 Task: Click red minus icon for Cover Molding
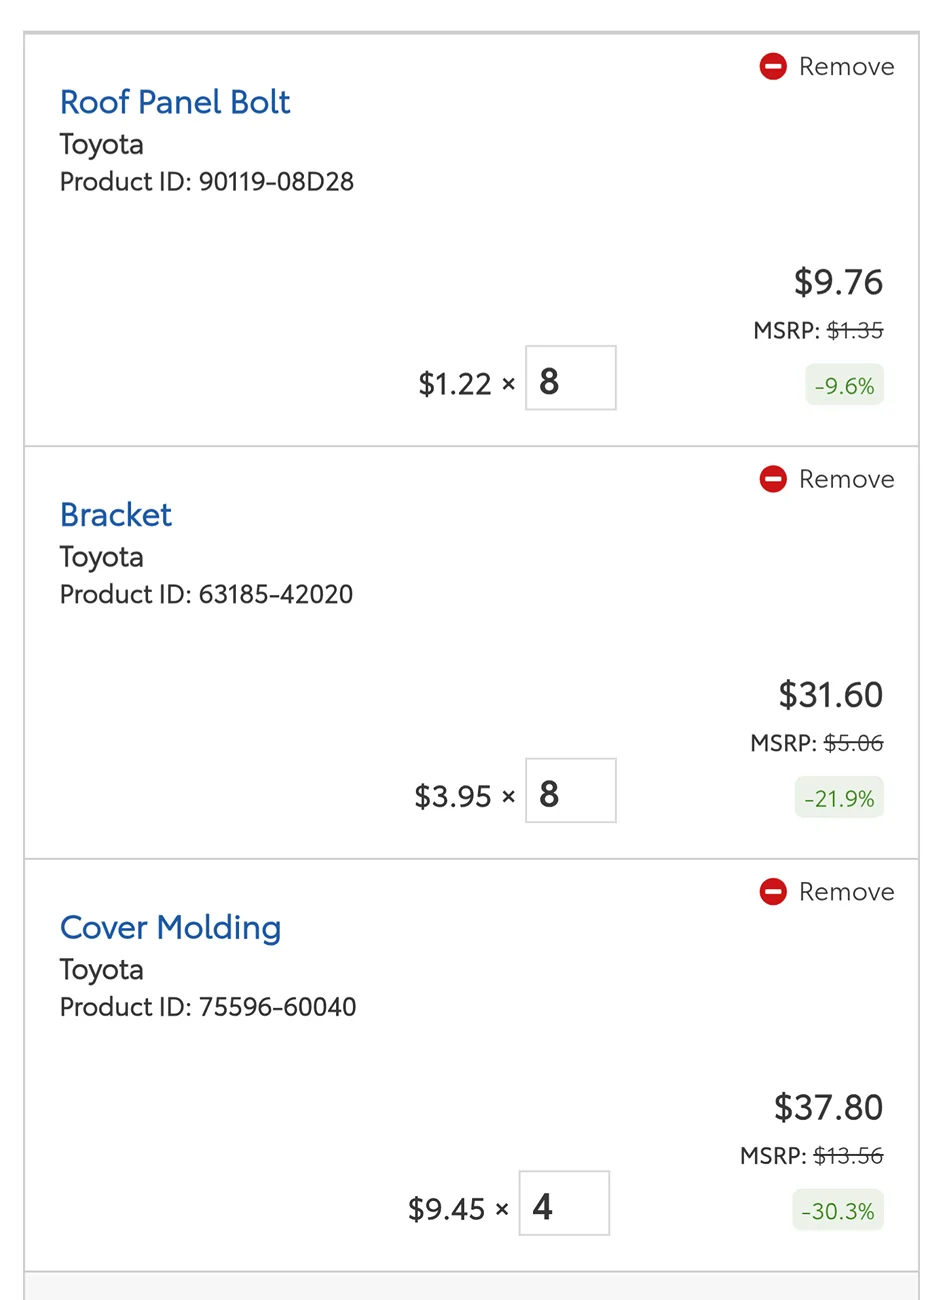(773, 892)
